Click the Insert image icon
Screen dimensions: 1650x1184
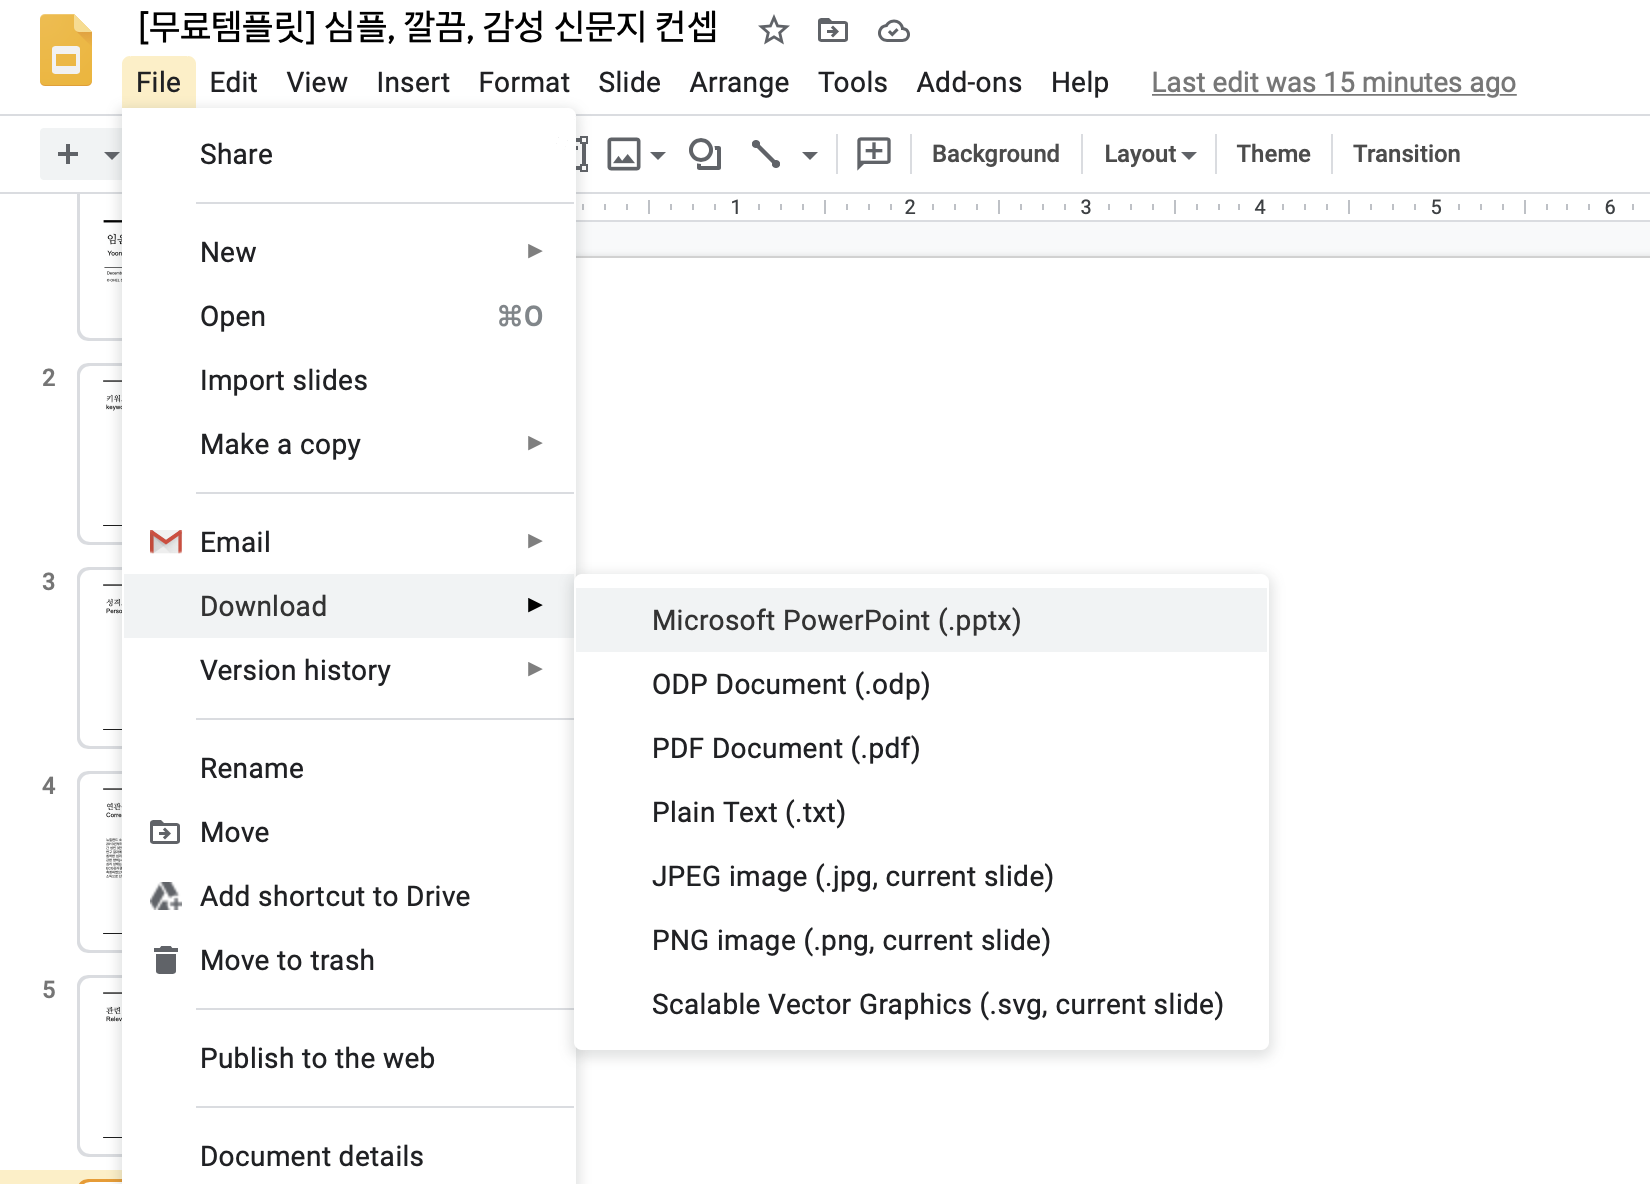click(x=625, y=154)
